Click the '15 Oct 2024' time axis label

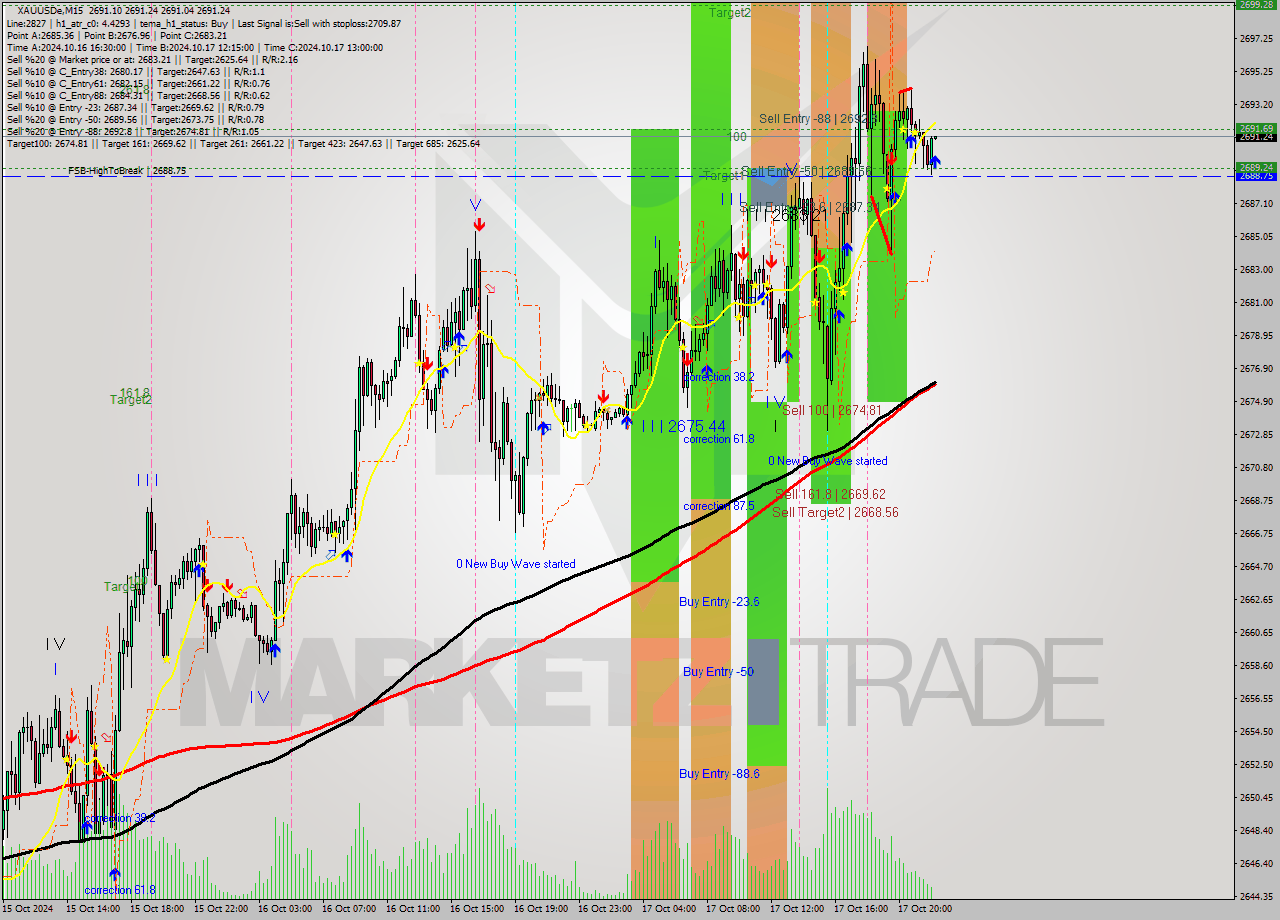click(x=27, y=909)
